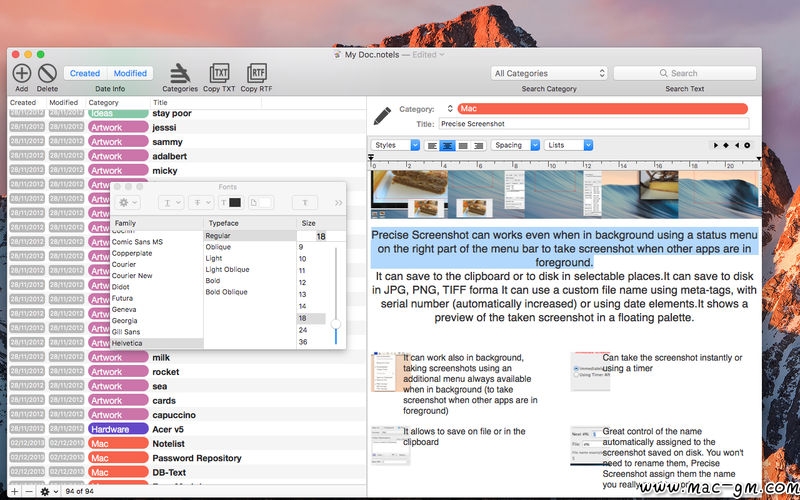Select left text alignment
Screen dimensions: 800x500
tap(432, 145)
